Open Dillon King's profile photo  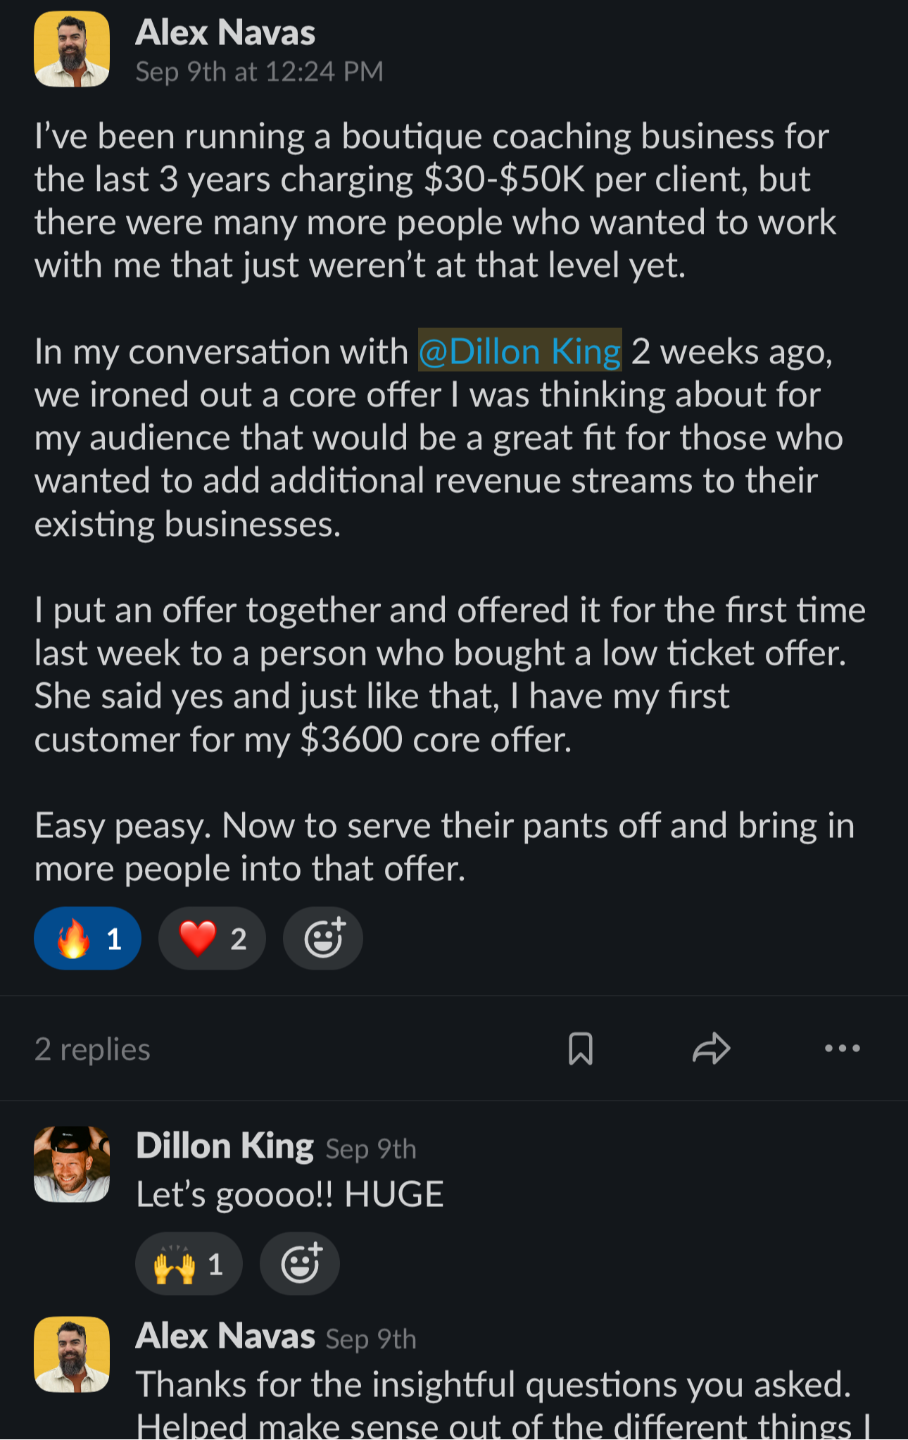[72, 1164]
